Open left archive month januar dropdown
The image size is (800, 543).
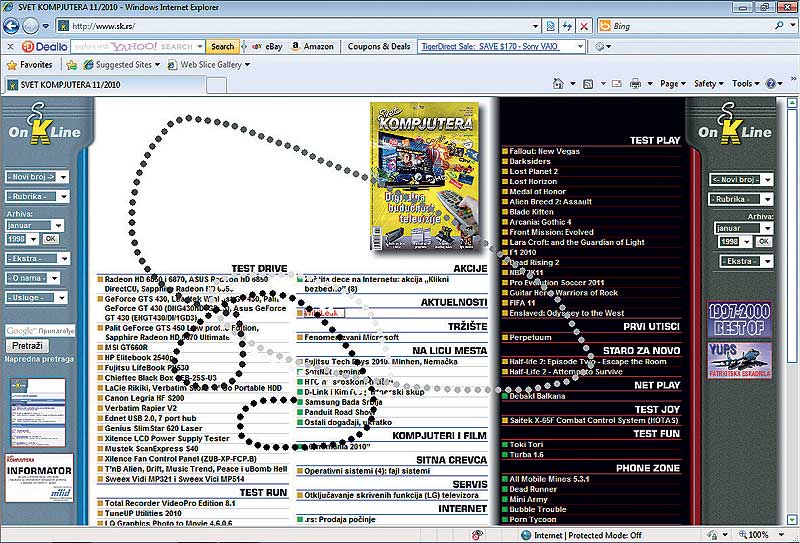(x=35, y=225)
